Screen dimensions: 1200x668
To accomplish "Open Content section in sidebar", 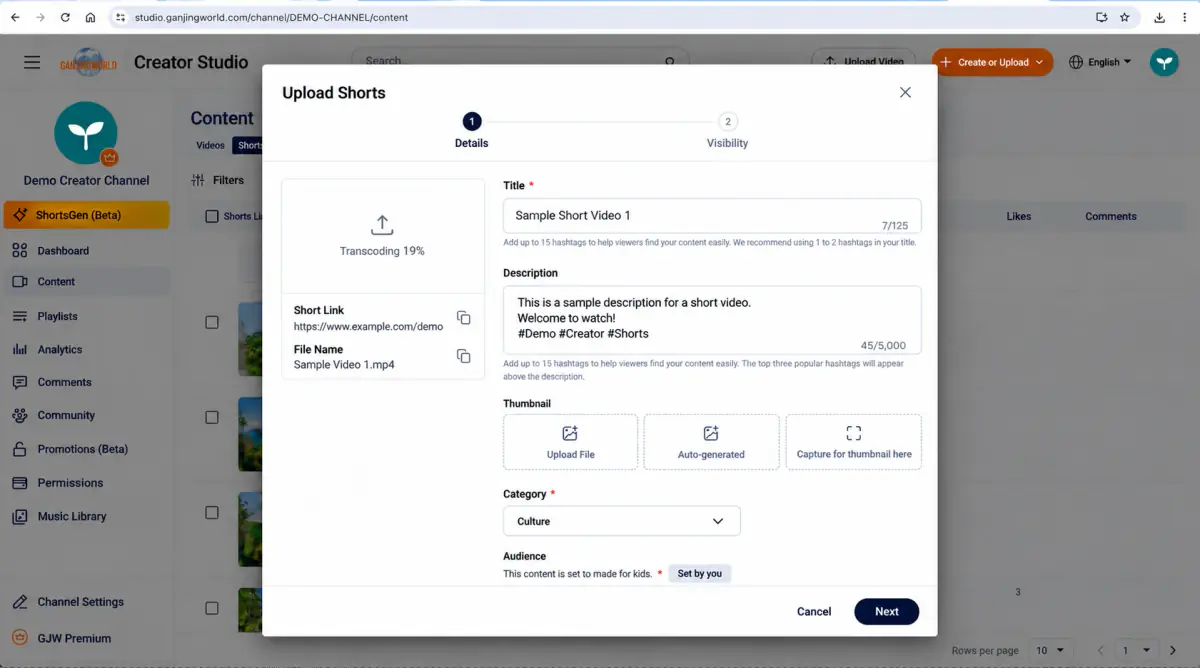I will pyautogui.click(x=86, y=282).
